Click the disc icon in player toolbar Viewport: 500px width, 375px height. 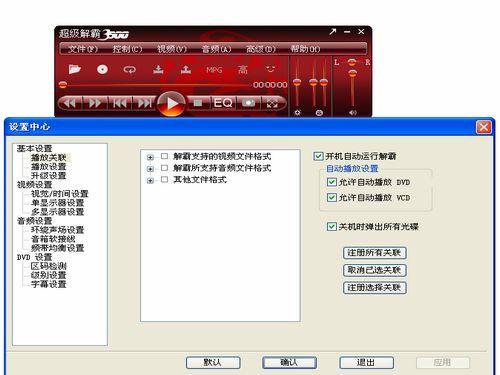pyautogui.click(x=102, y=69)
